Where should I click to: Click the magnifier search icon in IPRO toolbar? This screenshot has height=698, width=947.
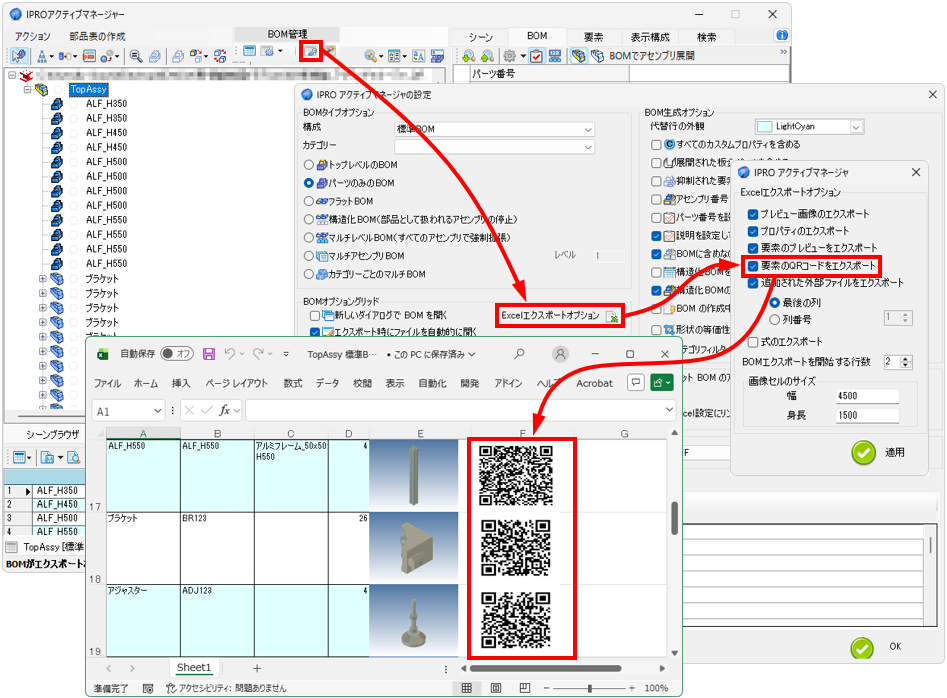pos(136,56)
